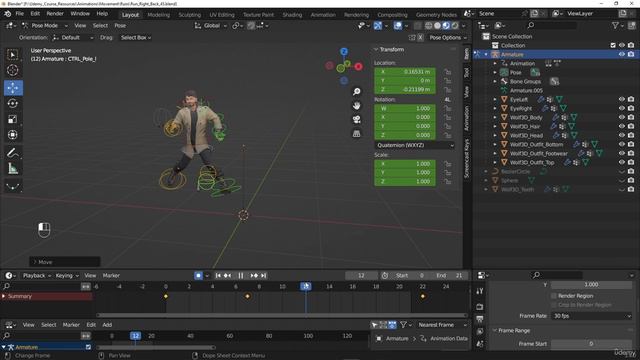Click the Blender logo menu icon
This screenshot has height=360, width=640.
click(8, 14)
